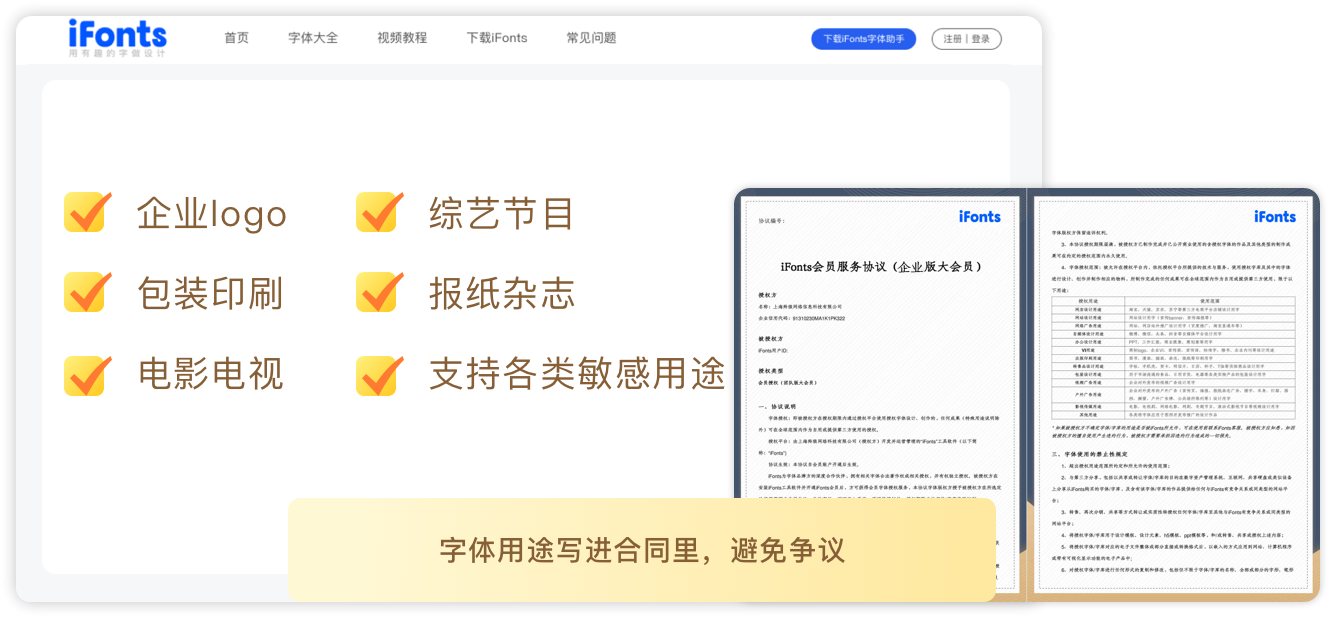Screen dimensions: 1332x618
Task: Click the 下载iFonts字体助手 button
Action: (863, 39)
